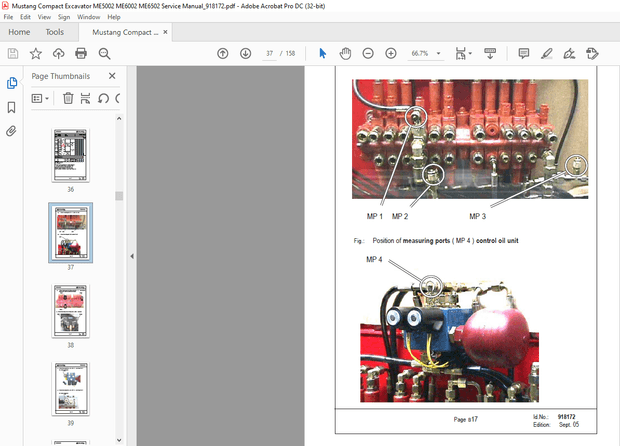Switch to the Home tab
This screenshot has width=620, height=446.
click(x=19, y=32)
